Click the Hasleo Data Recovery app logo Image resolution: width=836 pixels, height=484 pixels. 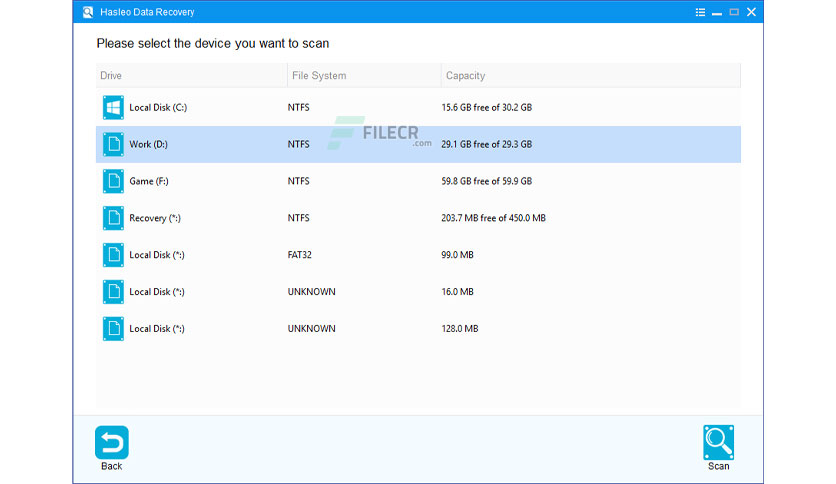point(88,12)
